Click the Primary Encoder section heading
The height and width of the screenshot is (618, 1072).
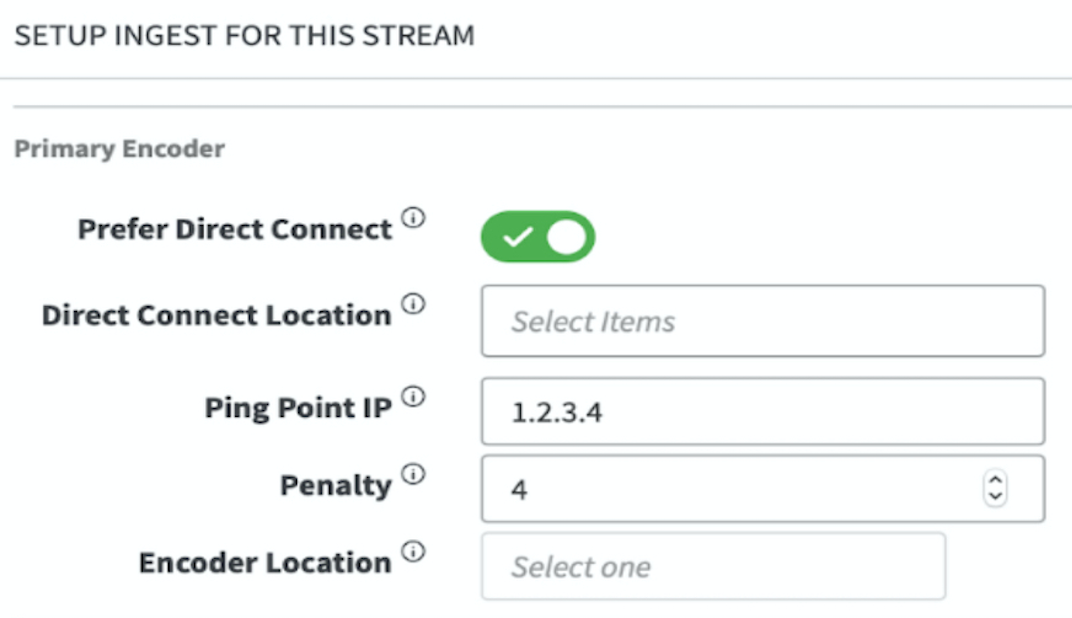pyautogui.click(x=119, y=149)
